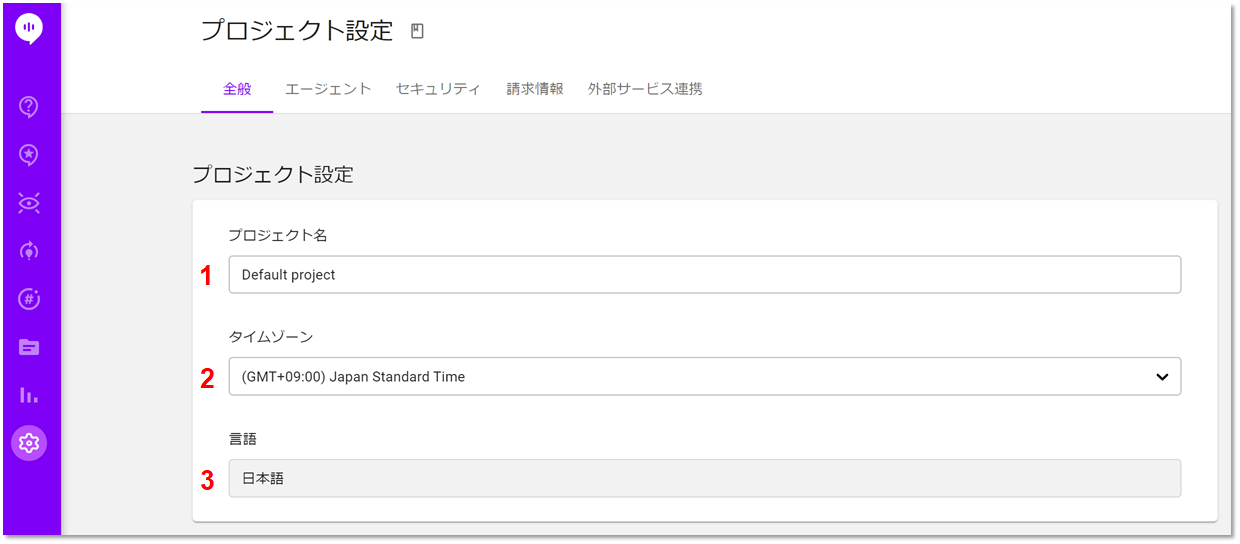Expand the timezone dropdown chevron arrow
This screenshot has height=544, width=1240.
(x=1162, y=377)
